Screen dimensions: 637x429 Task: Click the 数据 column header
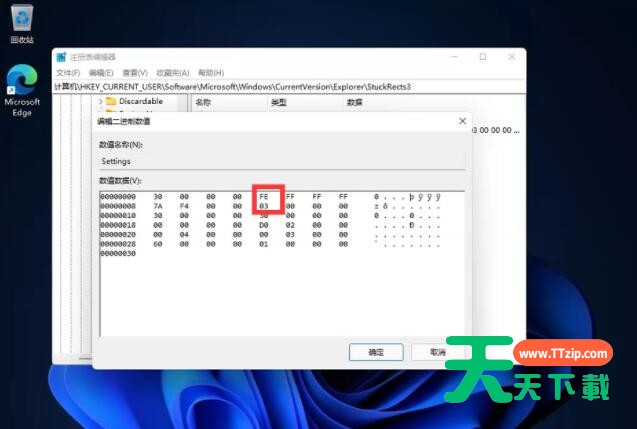click(x=354, y=102)
